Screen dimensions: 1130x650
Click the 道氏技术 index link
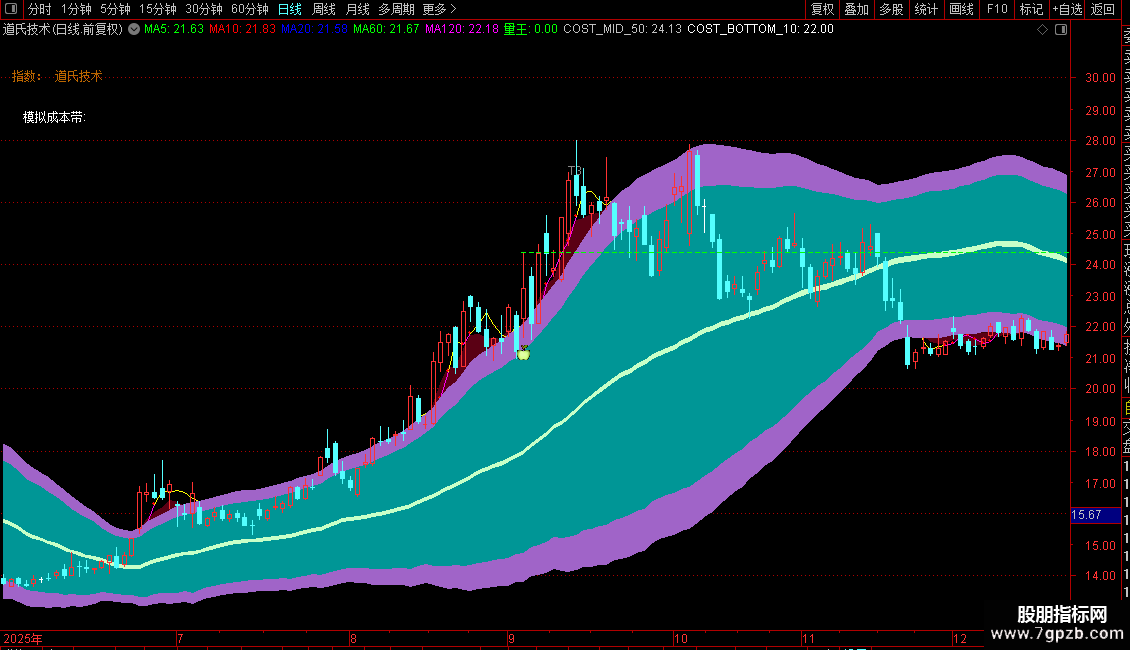coord(79,76)
